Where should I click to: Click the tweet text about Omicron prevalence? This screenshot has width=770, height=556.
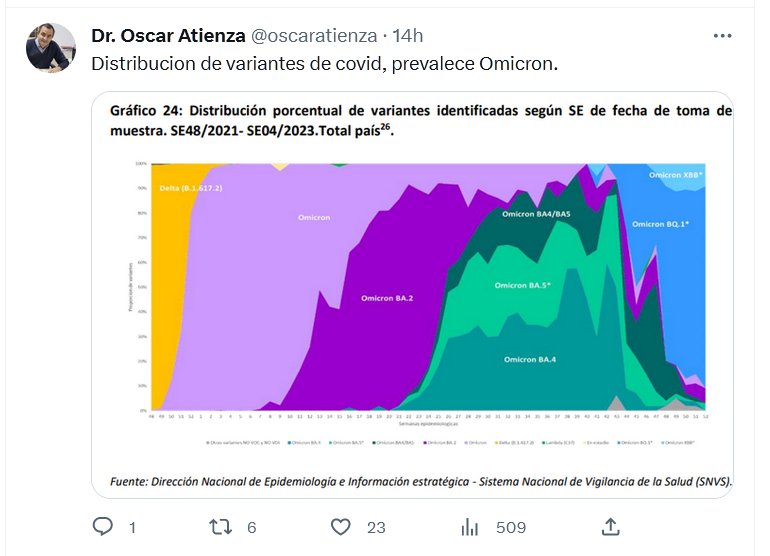(324, 63)
